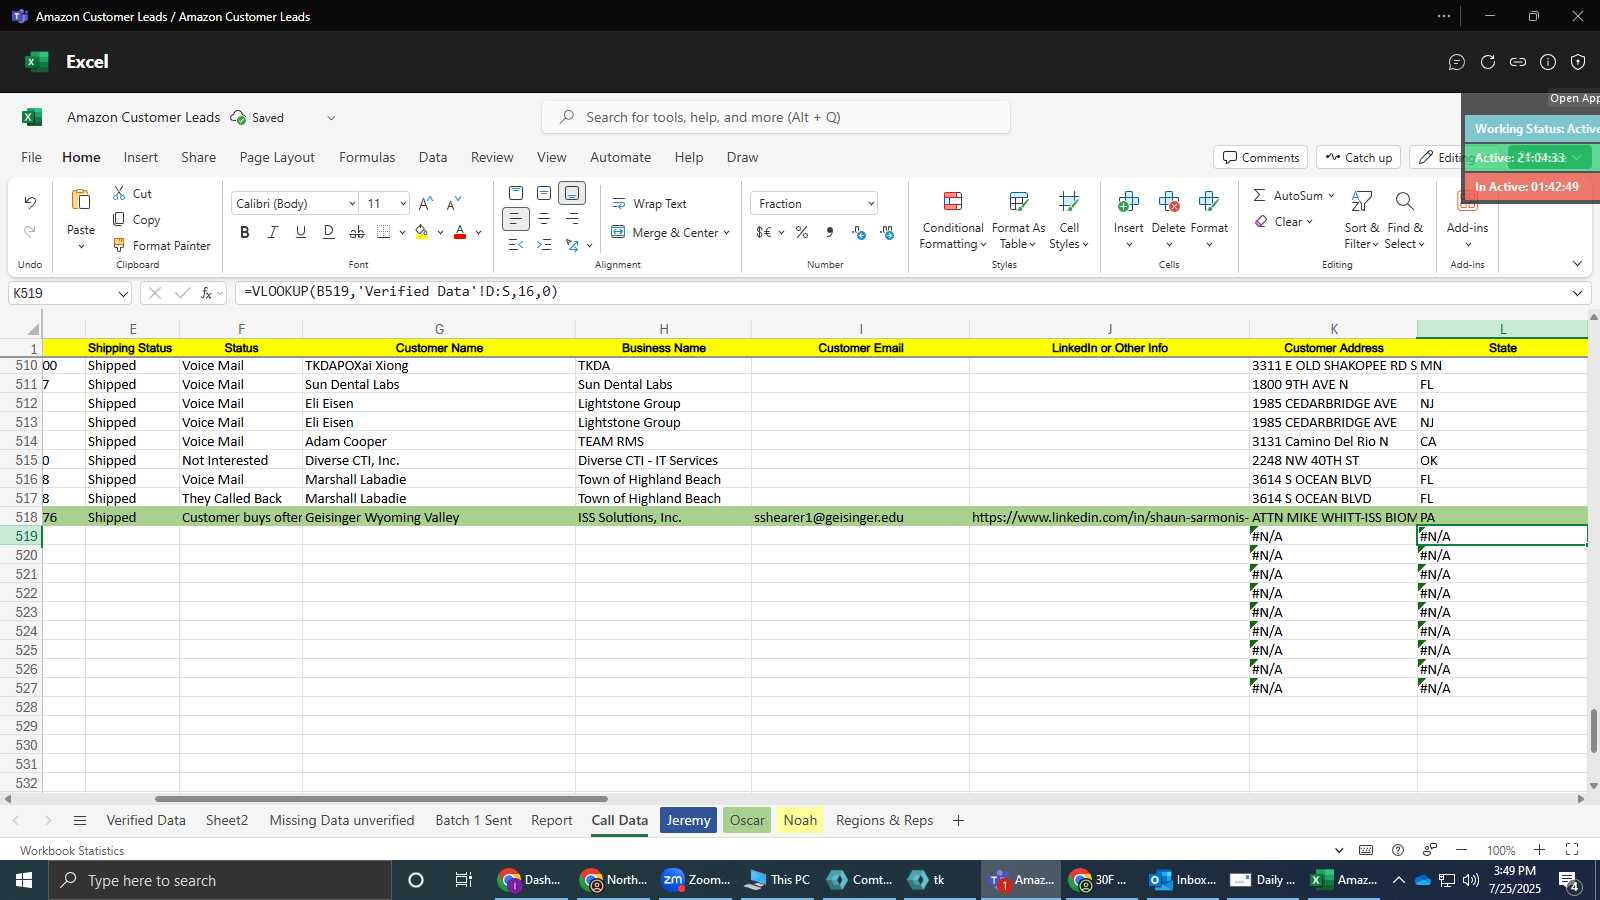This screenshot has width=1600, height=900.
Task: Click the search box for tools and help
Action: [x=776, y=117]
